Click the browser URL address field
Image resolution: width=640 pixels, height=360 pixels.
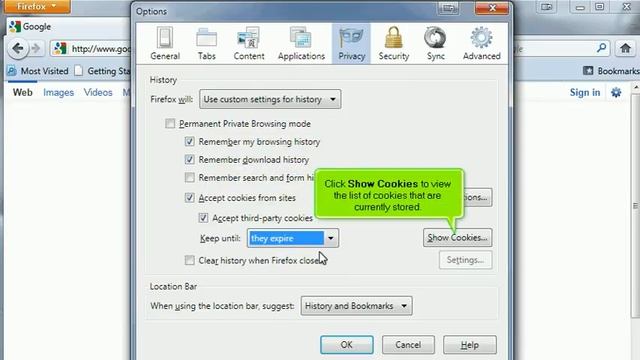[91, 49]
